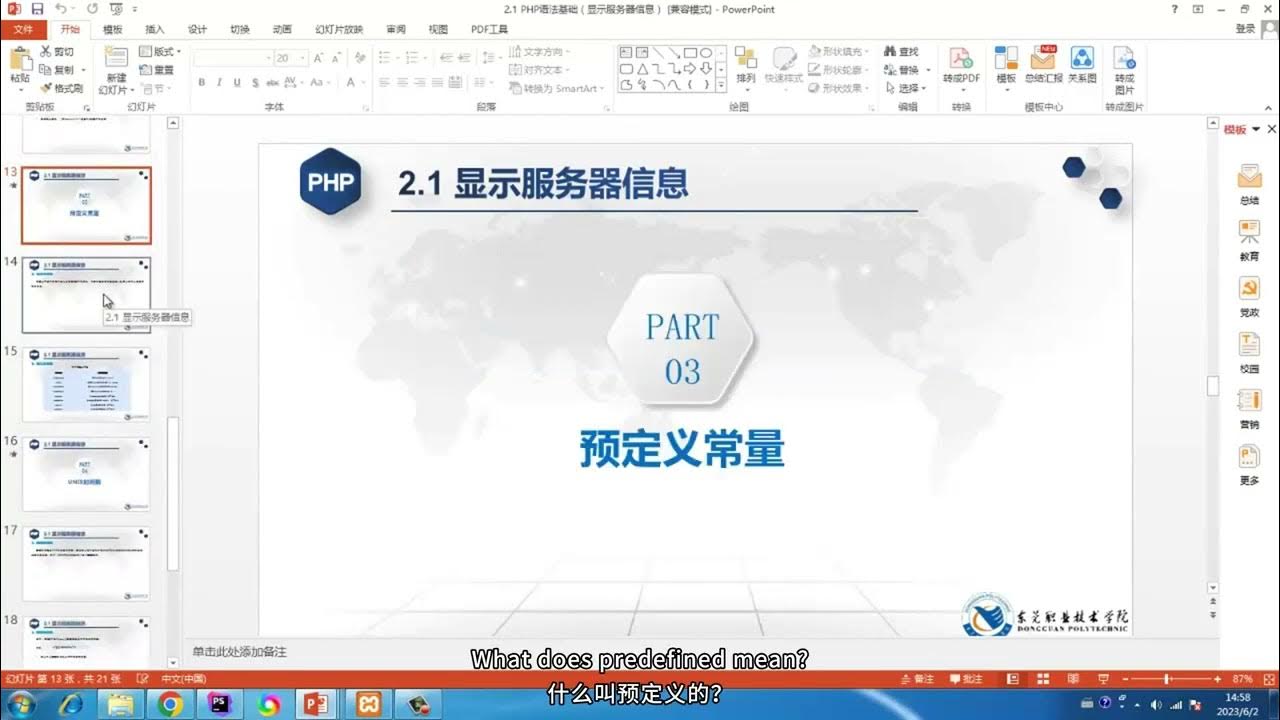Open the font name combo box
The width and height of the screenshot is (1280, 720).
coord(232,58)
